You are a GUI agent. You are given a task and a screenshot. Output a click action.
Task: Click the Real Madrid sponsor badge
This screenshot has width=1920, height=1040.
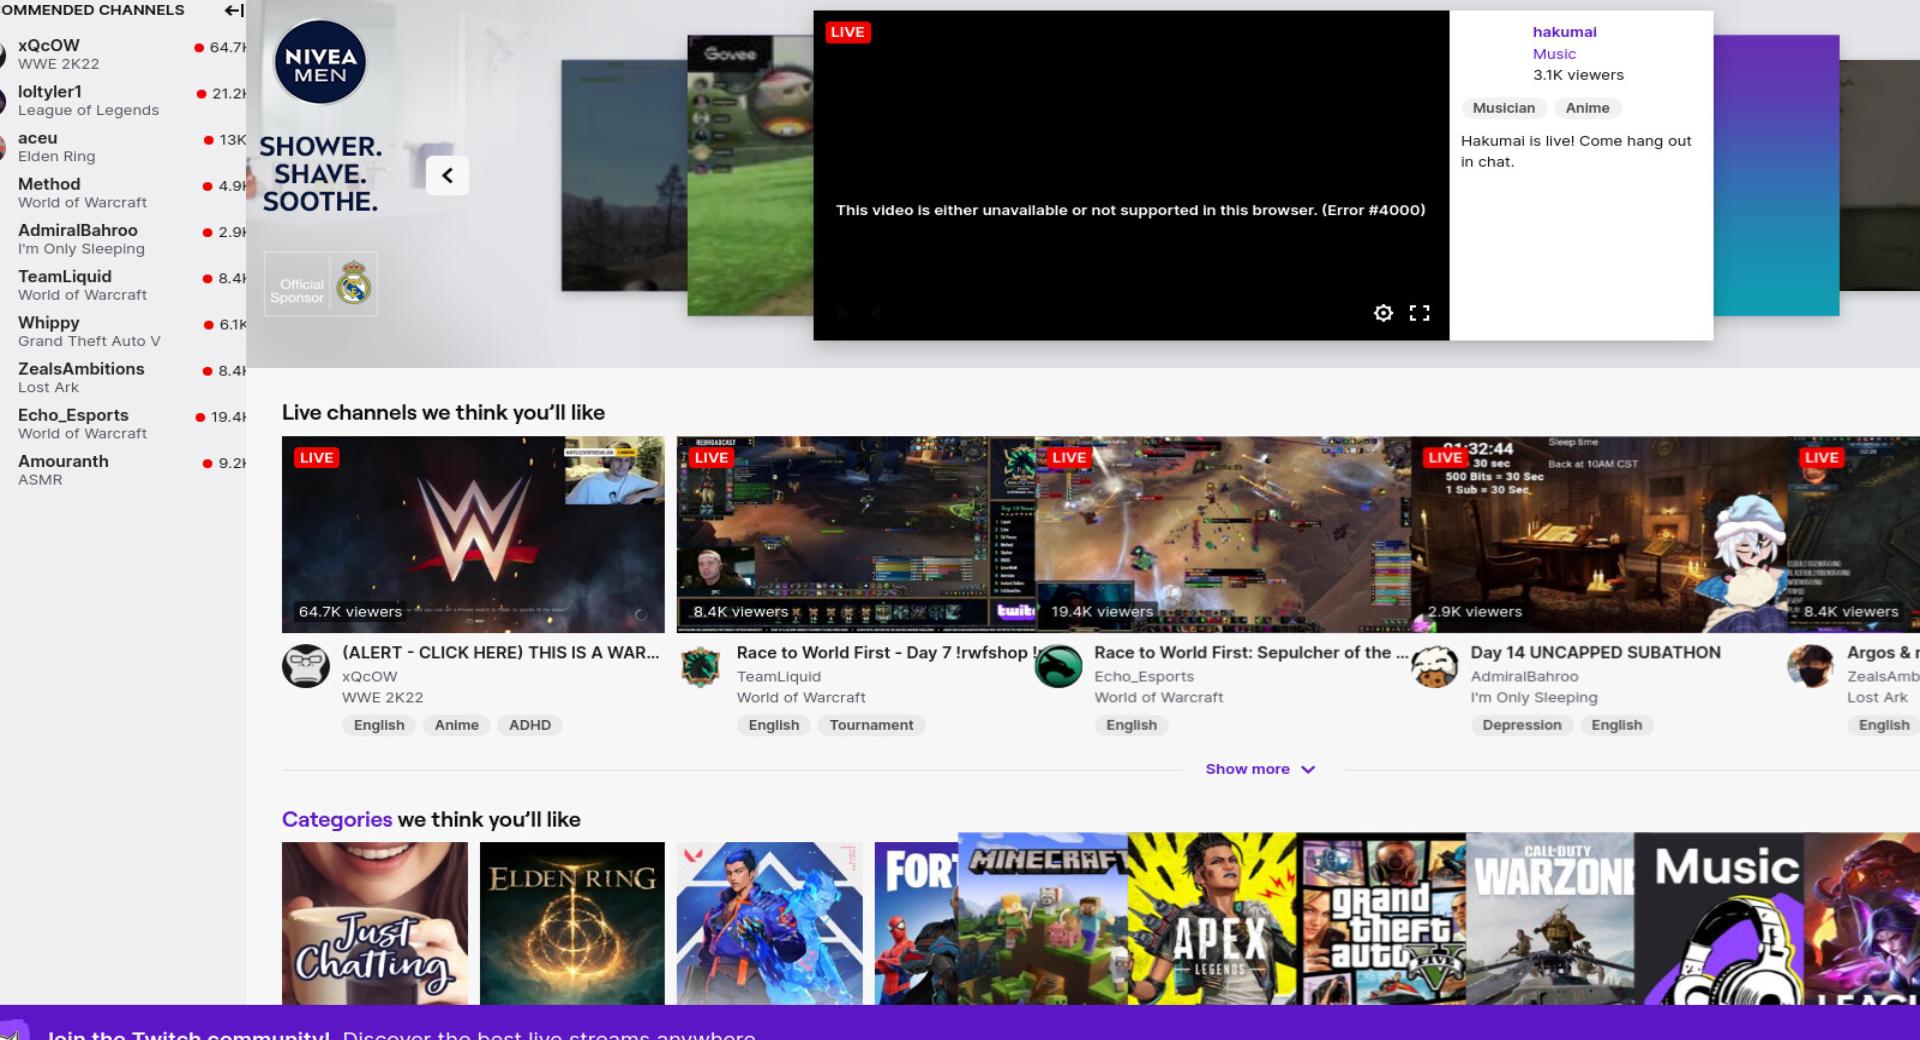click(x=354, y=284)
